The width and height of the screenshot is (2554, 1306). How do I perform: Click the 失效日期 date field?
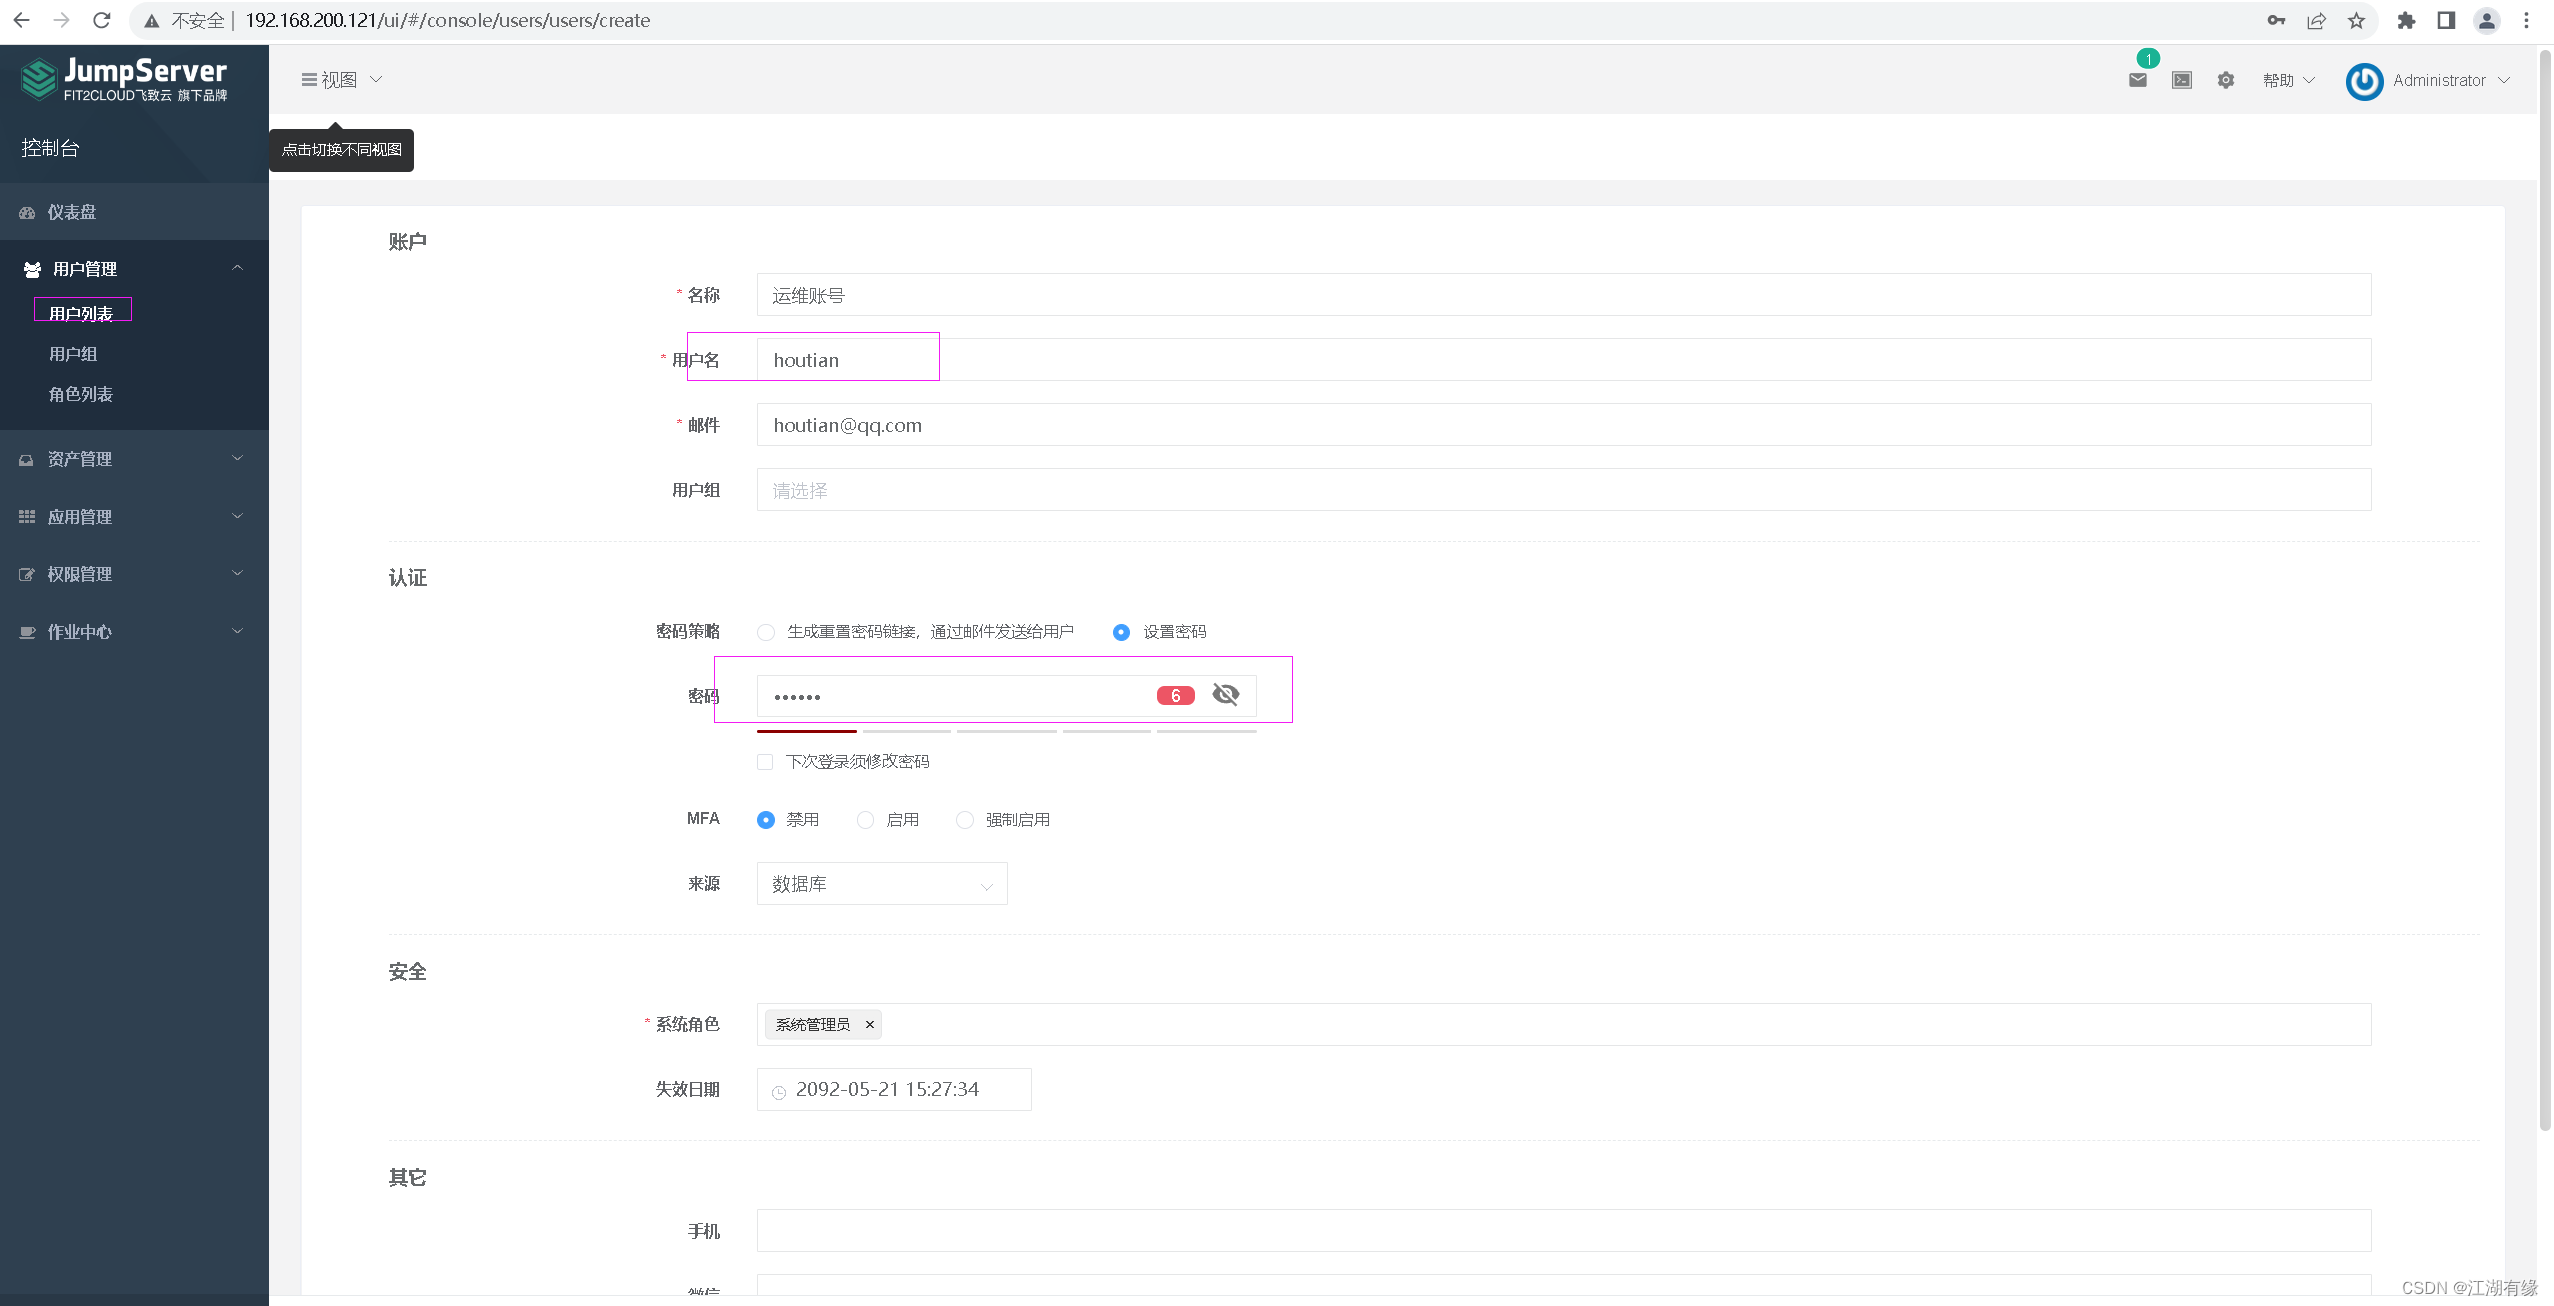(x=894, y=1089)
